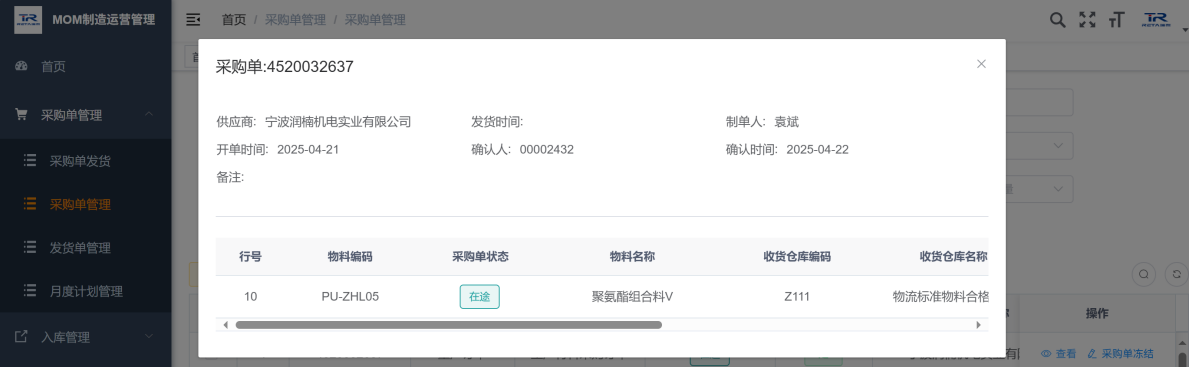
Task: Open the search magnifier in the top bar
Action: point(1057,20)
